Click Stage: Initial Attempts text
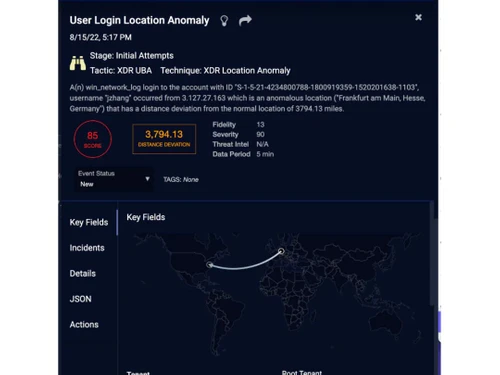The image size is (500, 375). pos(132,56)
